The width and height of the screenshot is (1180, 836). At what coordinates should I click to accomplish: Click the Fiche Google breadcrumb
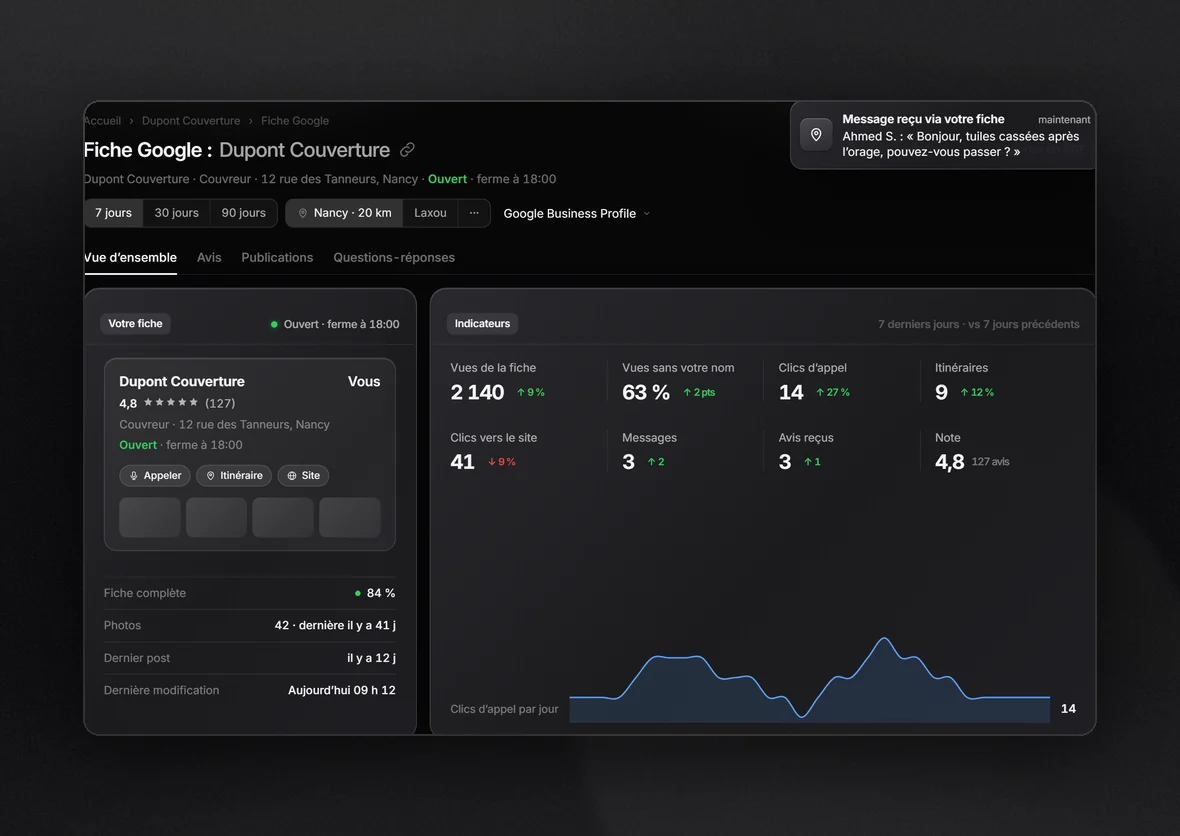(295, 120)
